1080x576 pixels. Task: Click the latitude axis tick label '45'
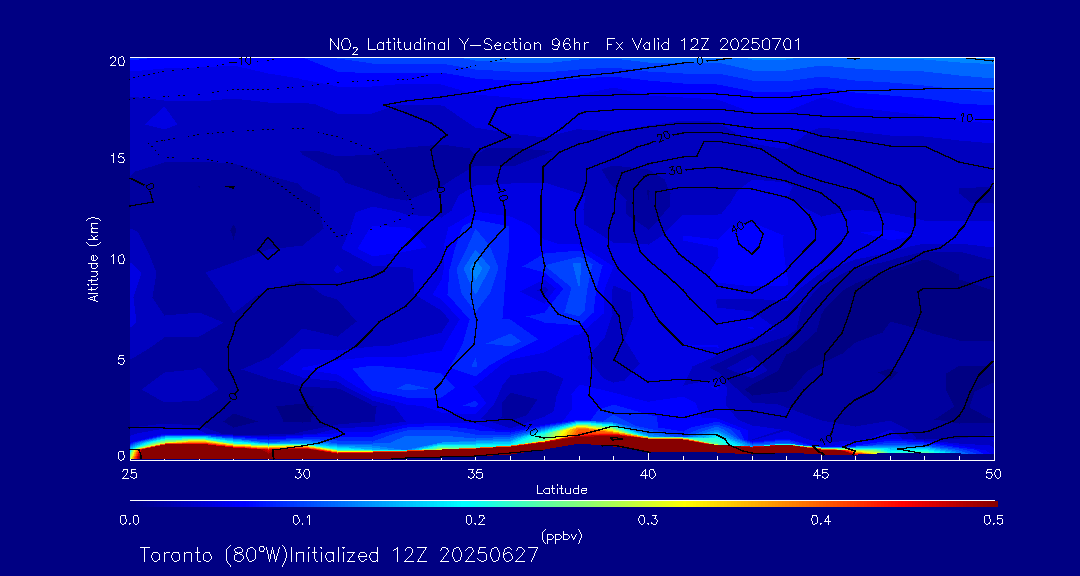(x=821, y=473)
